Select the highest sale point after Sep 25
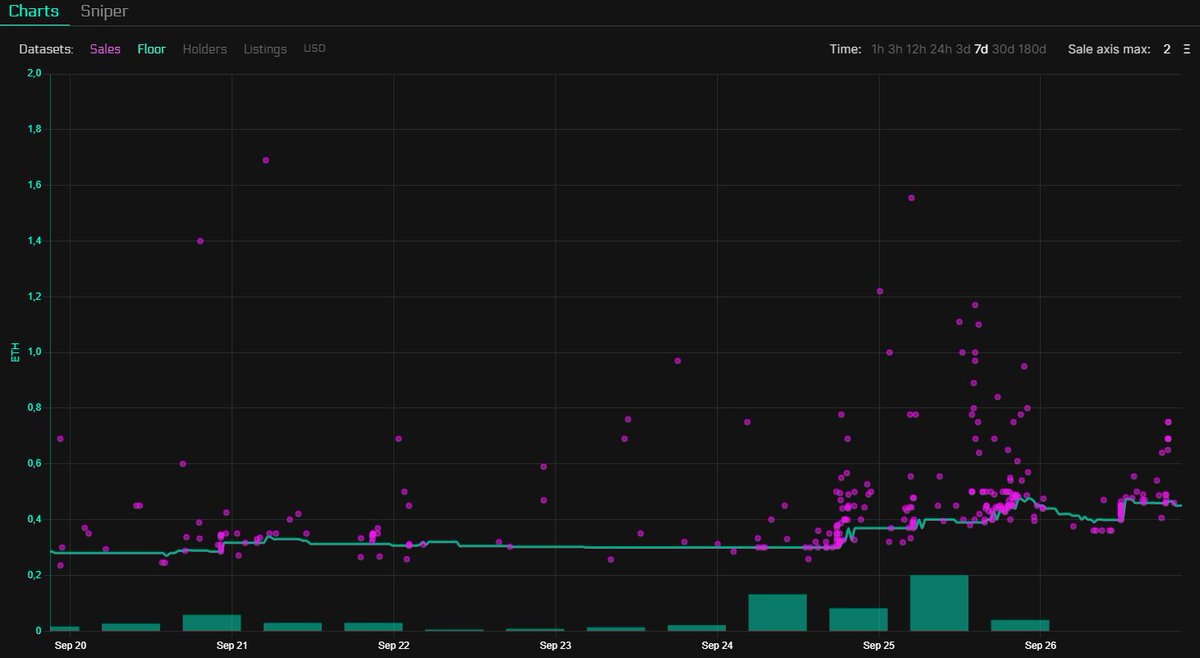Image resolution: width=1200 pixels, height=658 pixels. (911, 198)
